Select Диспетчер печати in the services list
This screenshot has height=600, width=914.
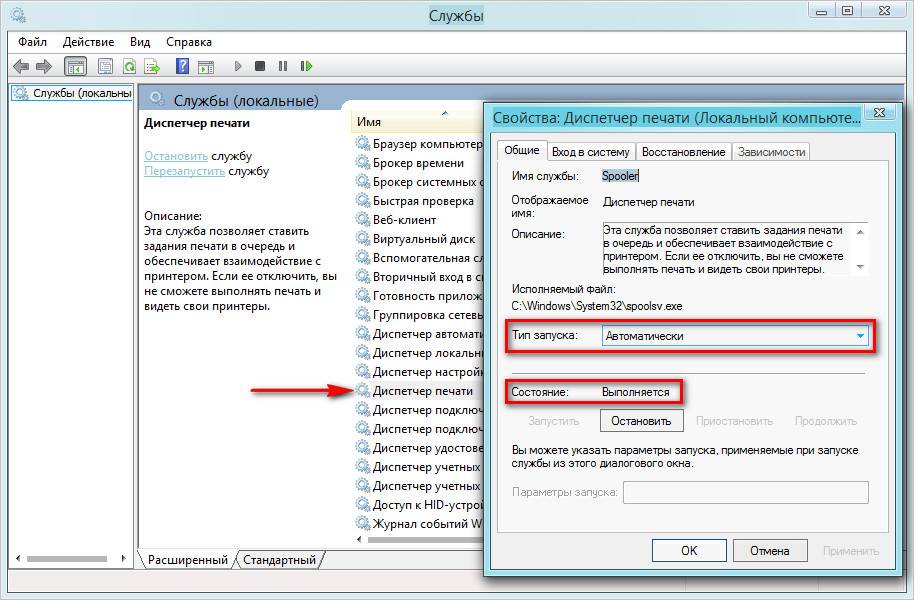click(422, 391)
